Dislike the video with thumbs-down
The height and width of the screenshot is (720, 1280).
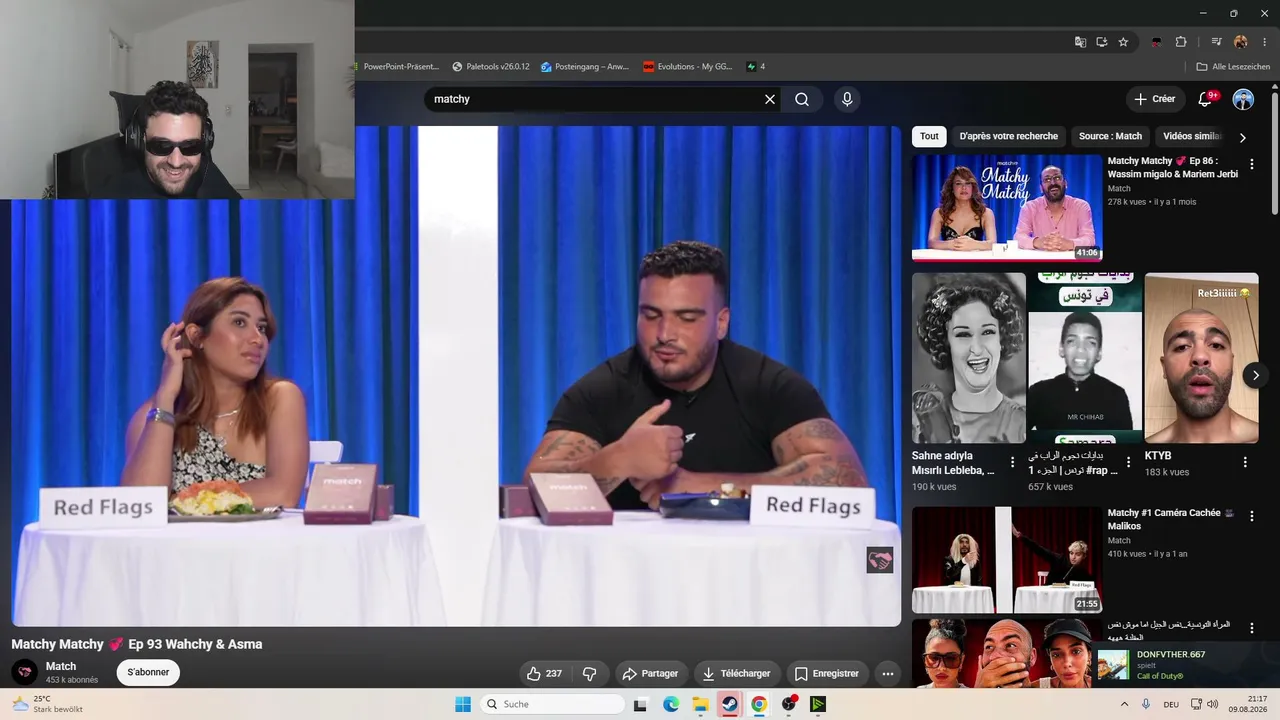tap(590, 674)
